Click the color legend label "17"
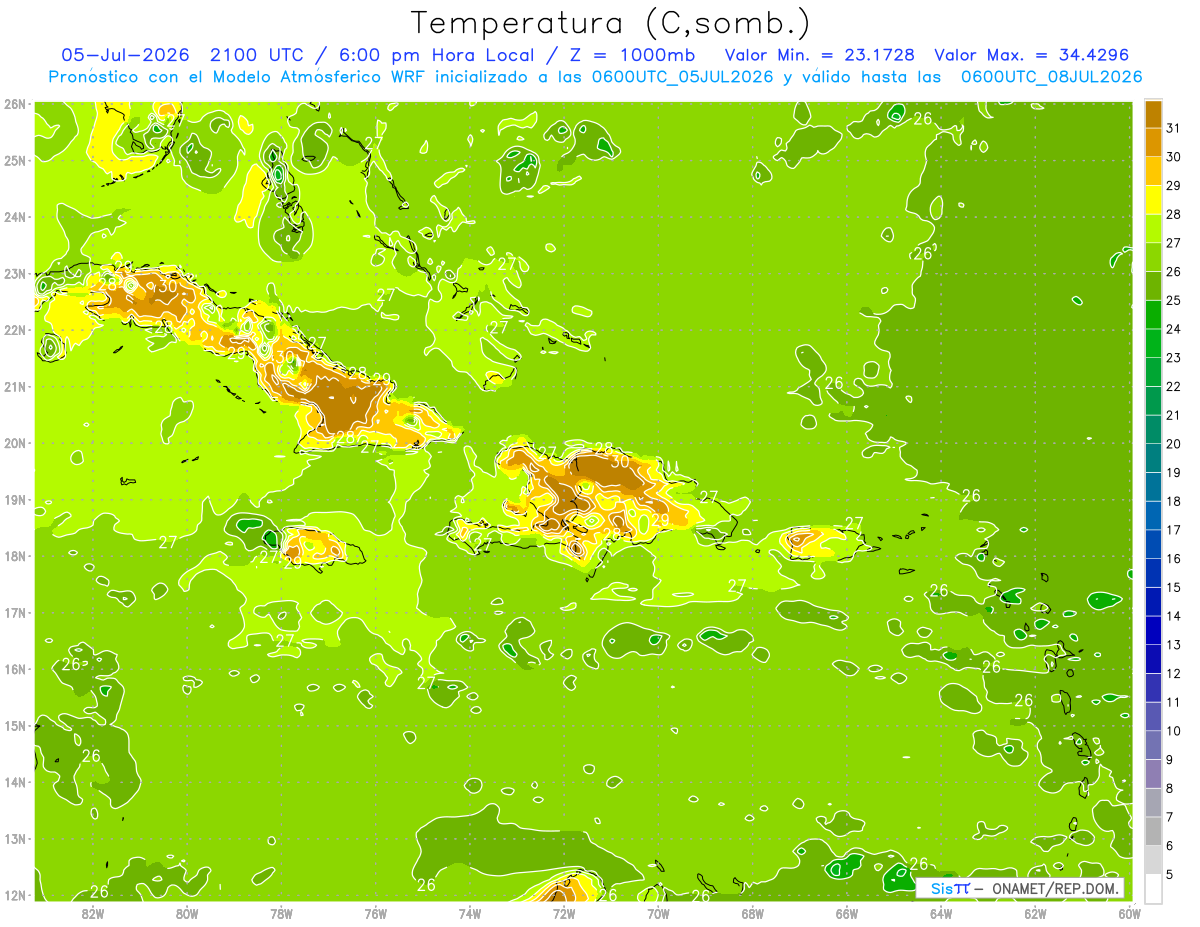The width and height of the screenshot is (1200, 927). [x=1173, y=530]
